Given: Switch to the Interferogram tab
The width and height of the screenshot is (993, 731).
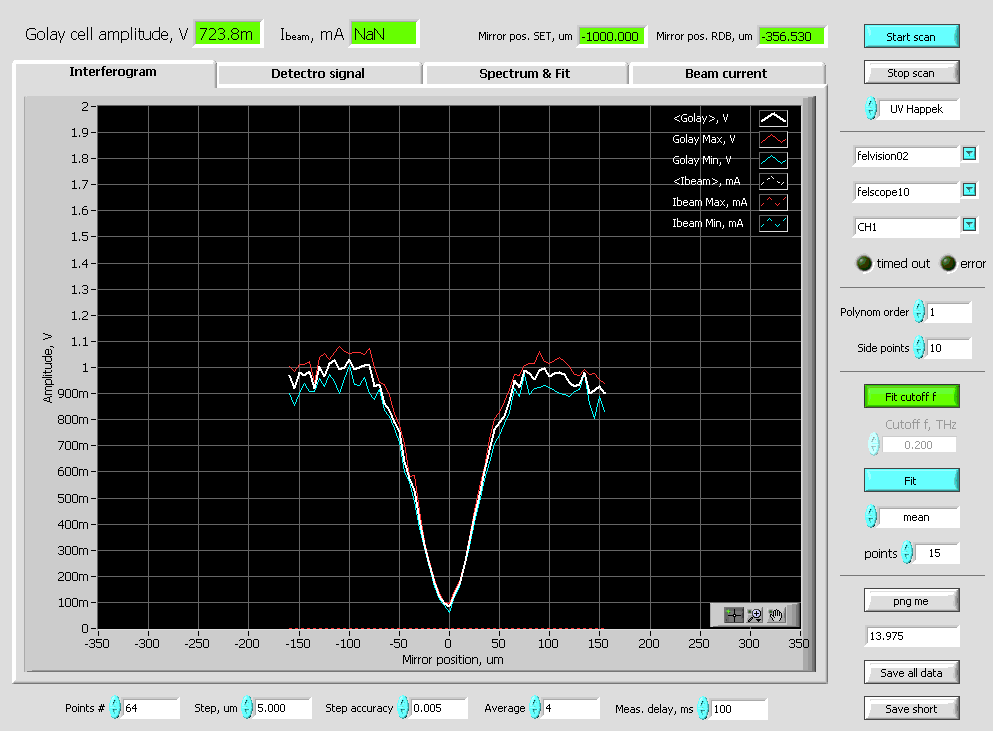Looking at the screenshot, I should point(113,72).
